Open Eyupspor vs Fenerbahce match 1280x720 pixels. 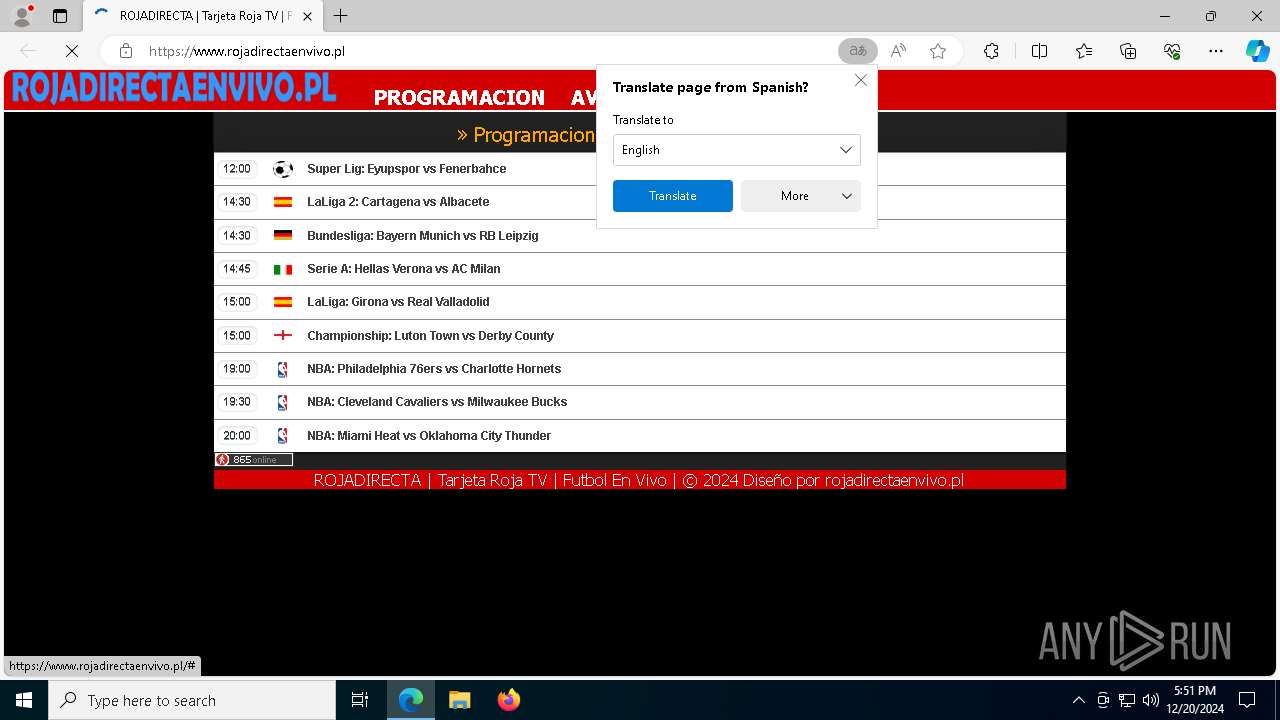coord(407,169)
